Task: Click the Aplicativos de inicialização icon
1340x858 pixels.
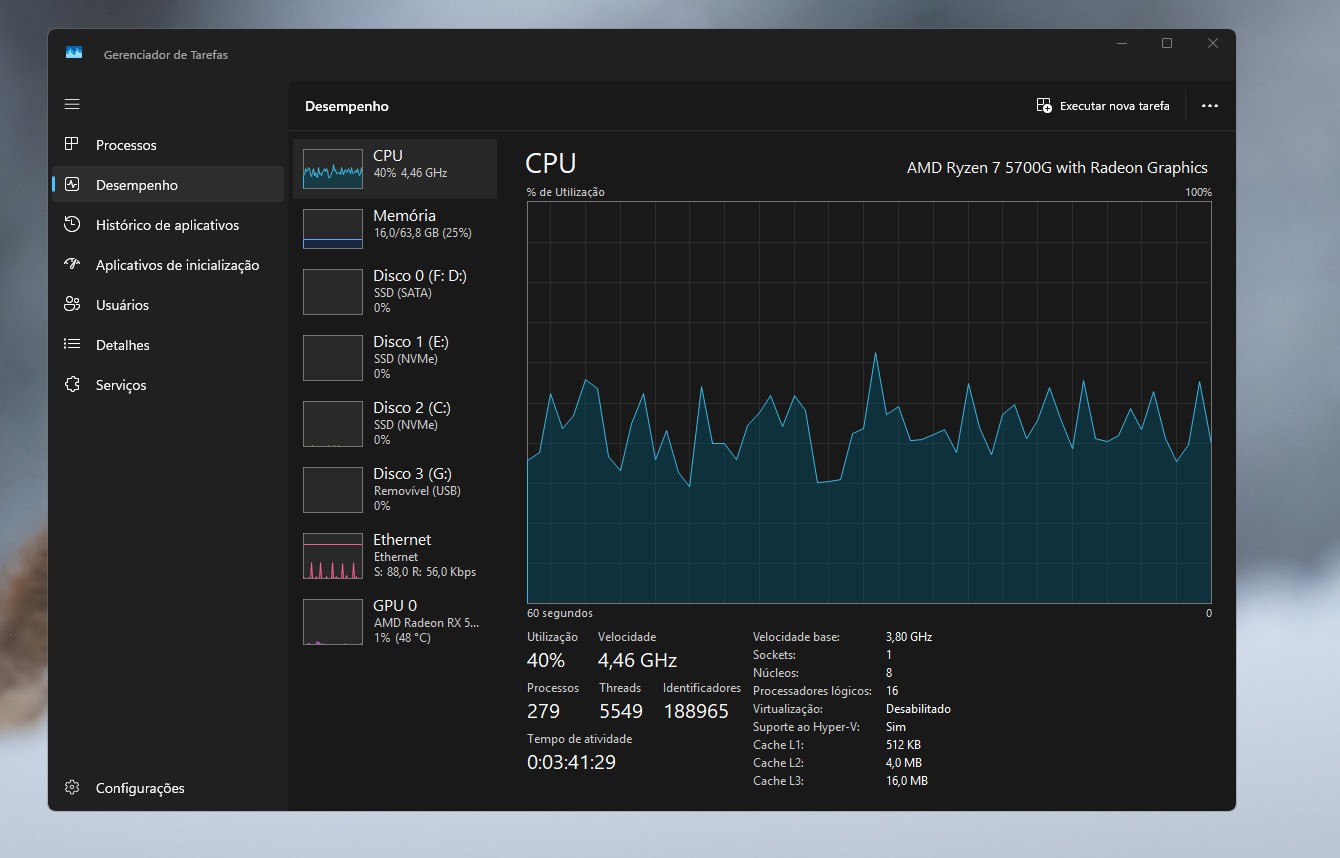Action: [72, 265]
